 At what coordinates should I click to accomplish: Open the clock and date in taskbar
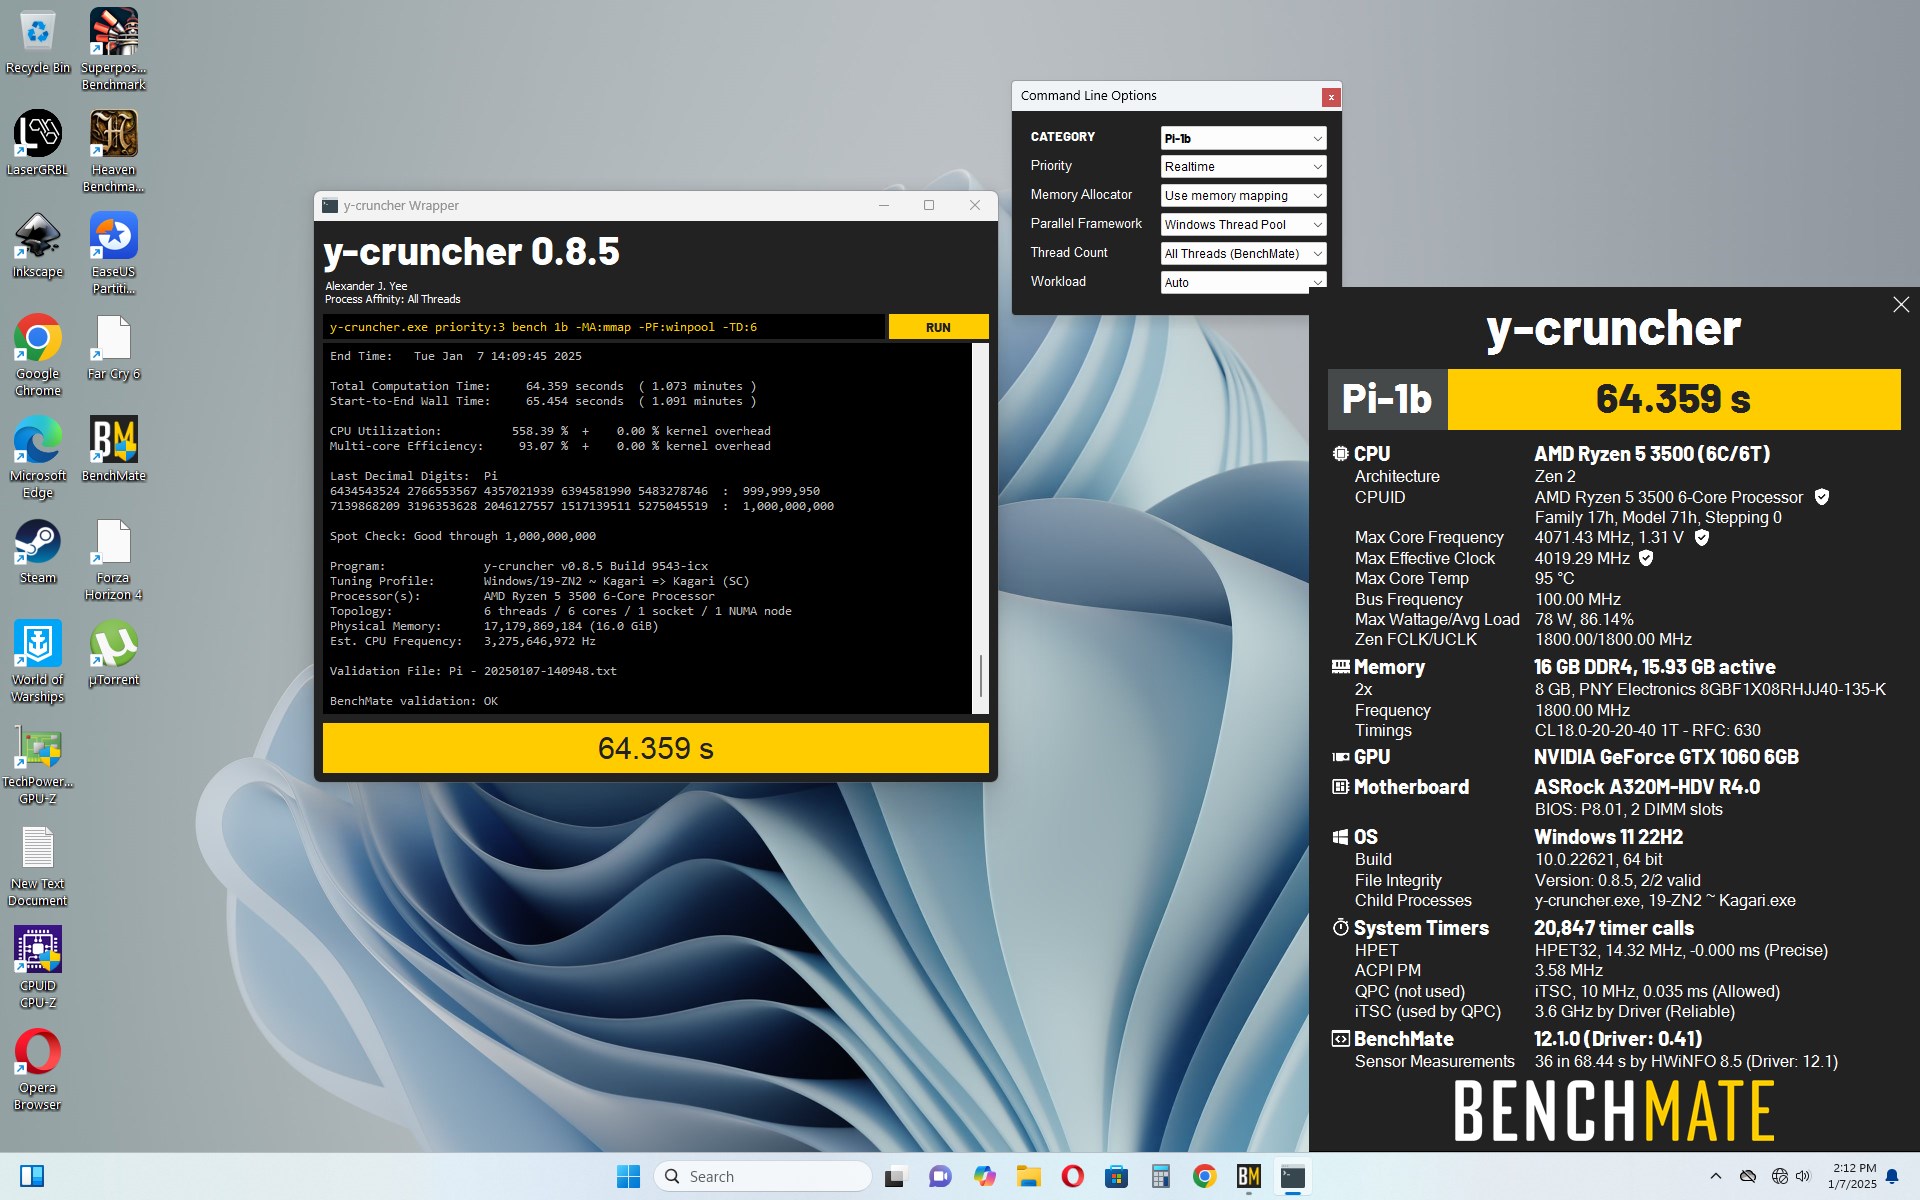point(1853,1176)
